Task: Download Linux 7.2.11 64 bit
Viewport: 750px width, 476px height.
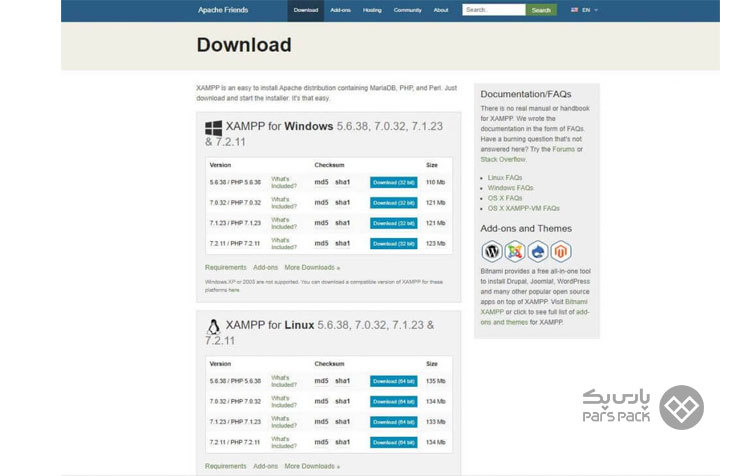Action: pyautogui.click(x=393, y=443)
